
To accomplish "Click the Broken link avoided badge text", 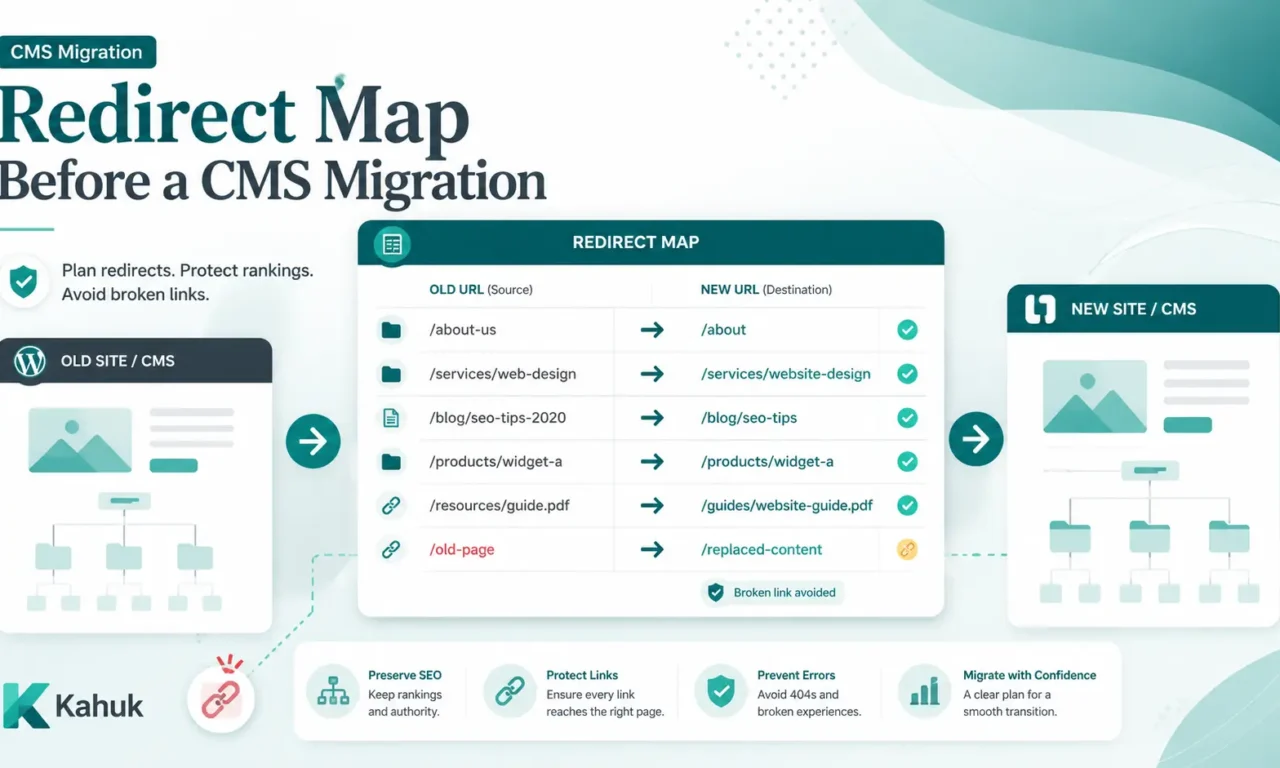I will [x=785, y=593].
